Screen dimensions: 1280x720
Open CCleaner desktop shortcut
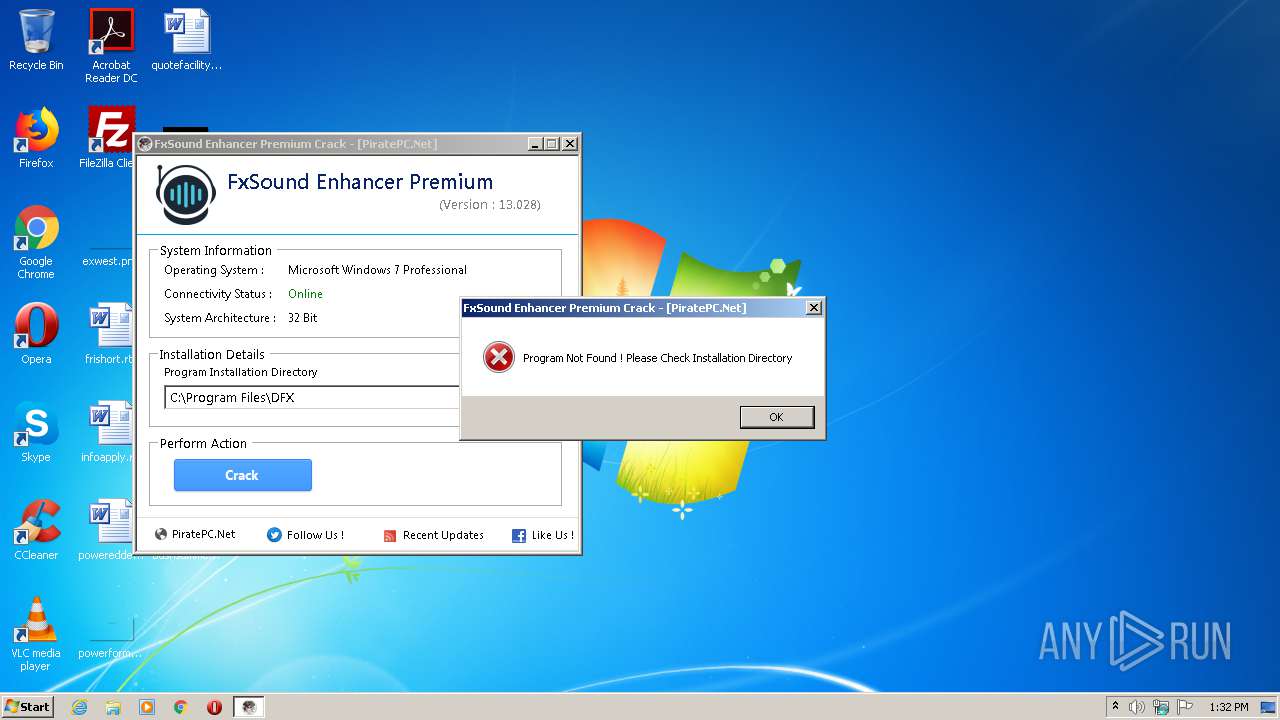[36, 530]
